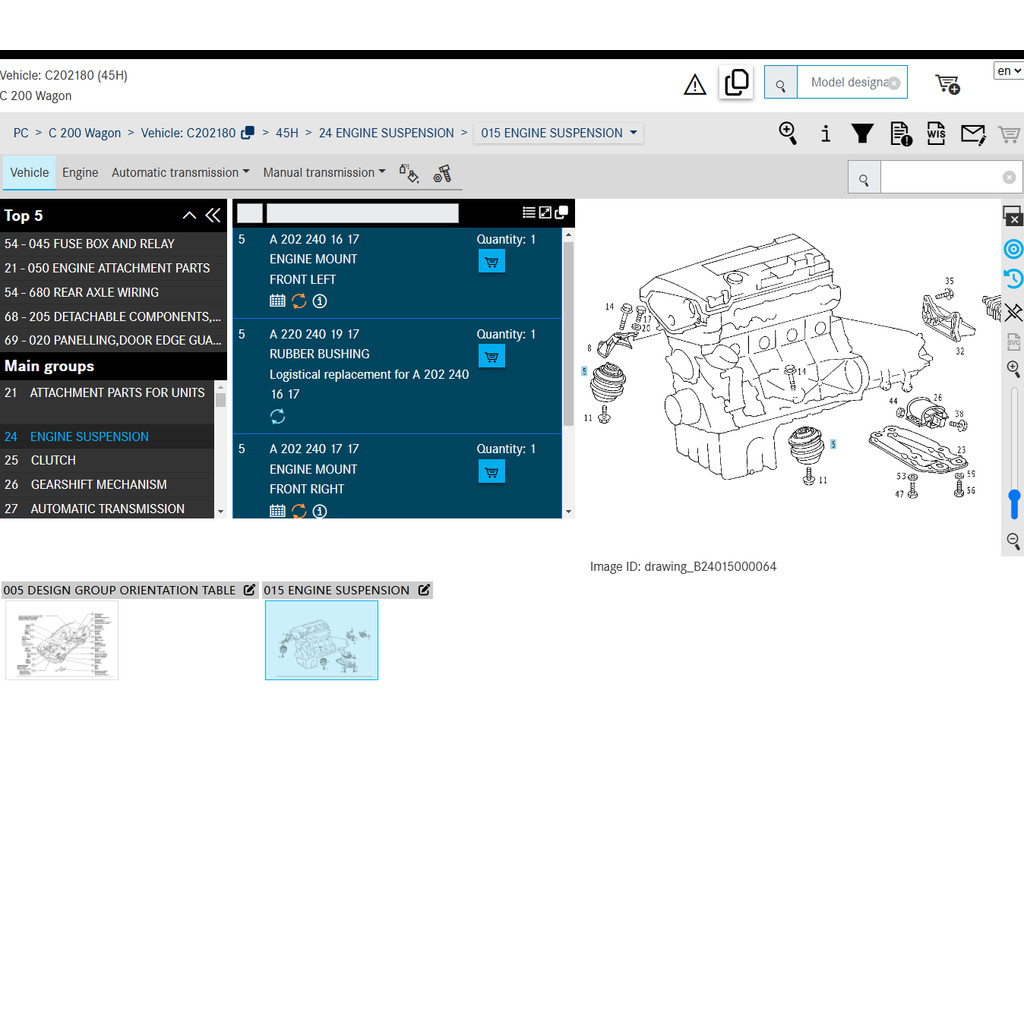Add A 202 240 16 17 to cart
This screenshot has width=1024, height=1024.
(492, 262)
